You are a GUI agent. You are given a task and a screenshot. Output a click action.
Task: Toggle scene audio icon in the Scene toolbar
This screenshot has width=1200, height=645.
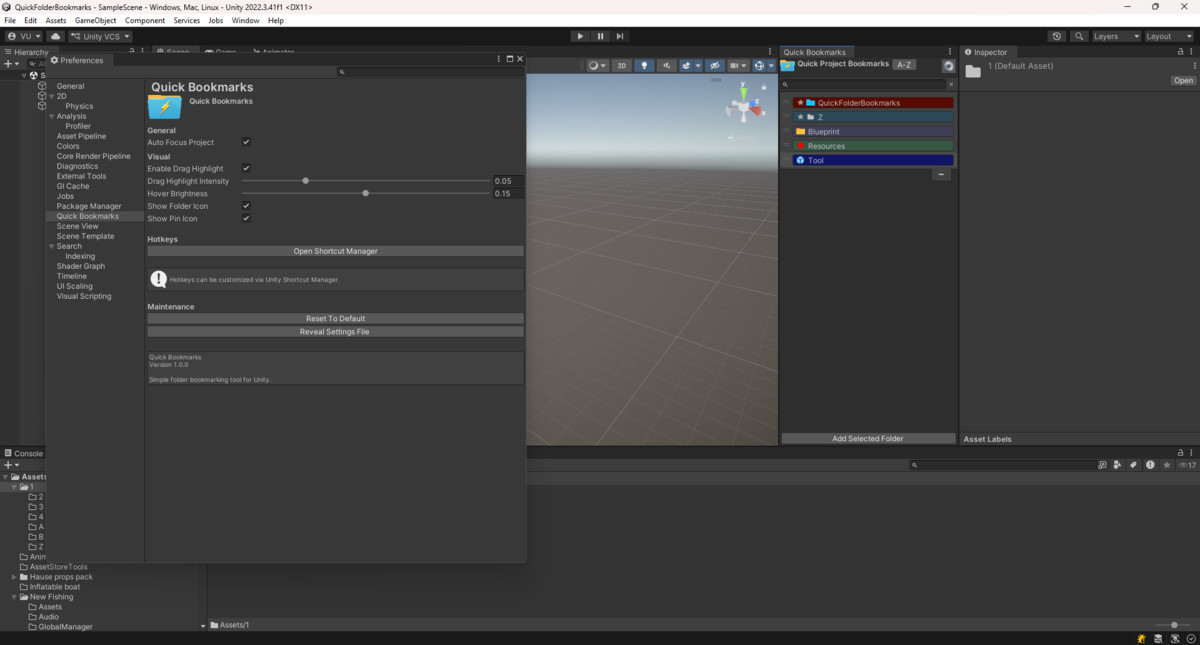667,66
